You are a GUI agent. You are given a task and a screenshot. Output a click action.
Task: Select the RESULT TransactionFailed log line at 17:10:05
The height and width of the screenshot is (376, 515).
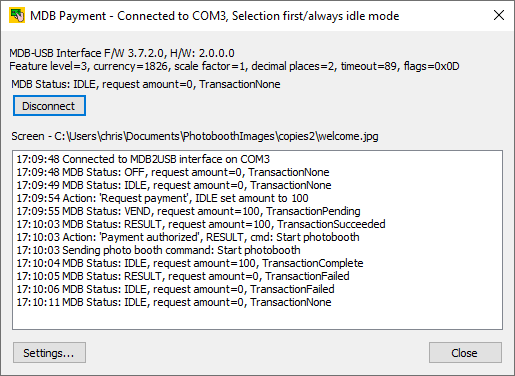183,276
